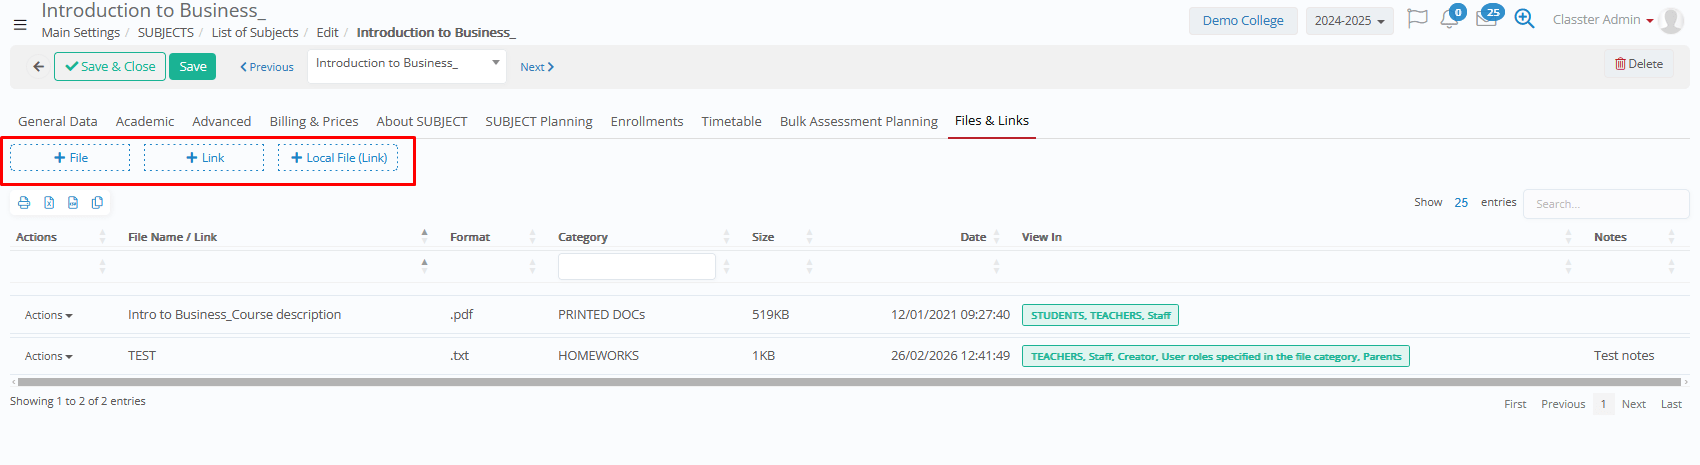
Task: Expand Actions menu for the TEST file
Action: 48,356
